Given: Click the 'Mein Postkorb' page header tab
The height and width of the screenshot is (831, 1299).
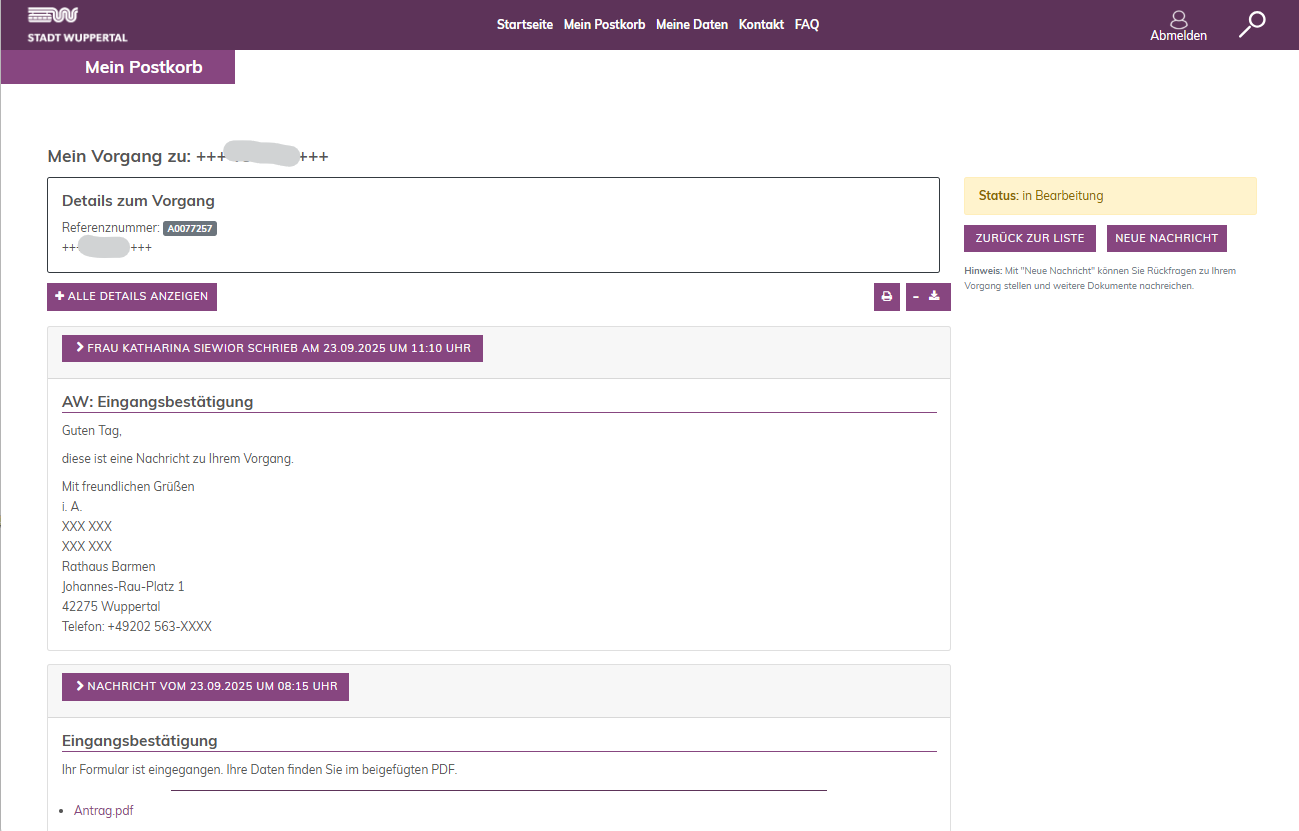Looking at the screenshot, I should [143, 67].
